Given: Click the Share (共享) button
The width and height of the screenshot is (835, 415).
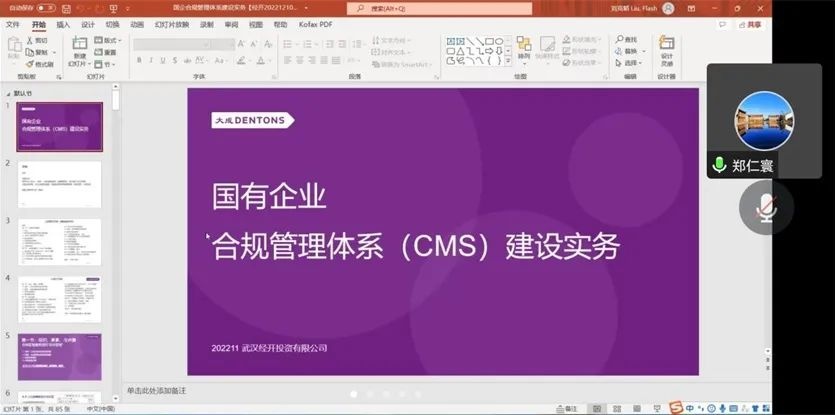Looking at the screenshot, I should pyautogui.click(x=750, y=25).
